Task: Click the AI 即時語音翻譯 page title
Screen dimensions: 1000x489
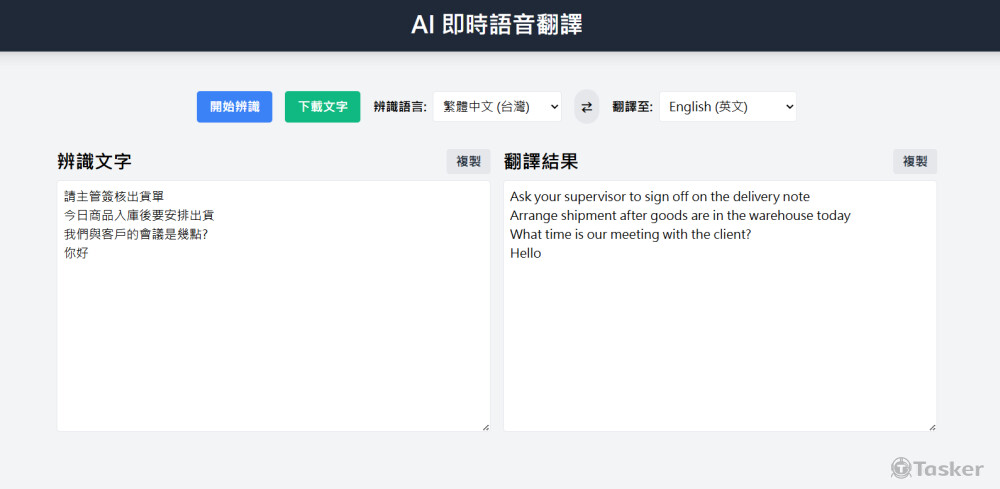Action: (x=497, y=25)
